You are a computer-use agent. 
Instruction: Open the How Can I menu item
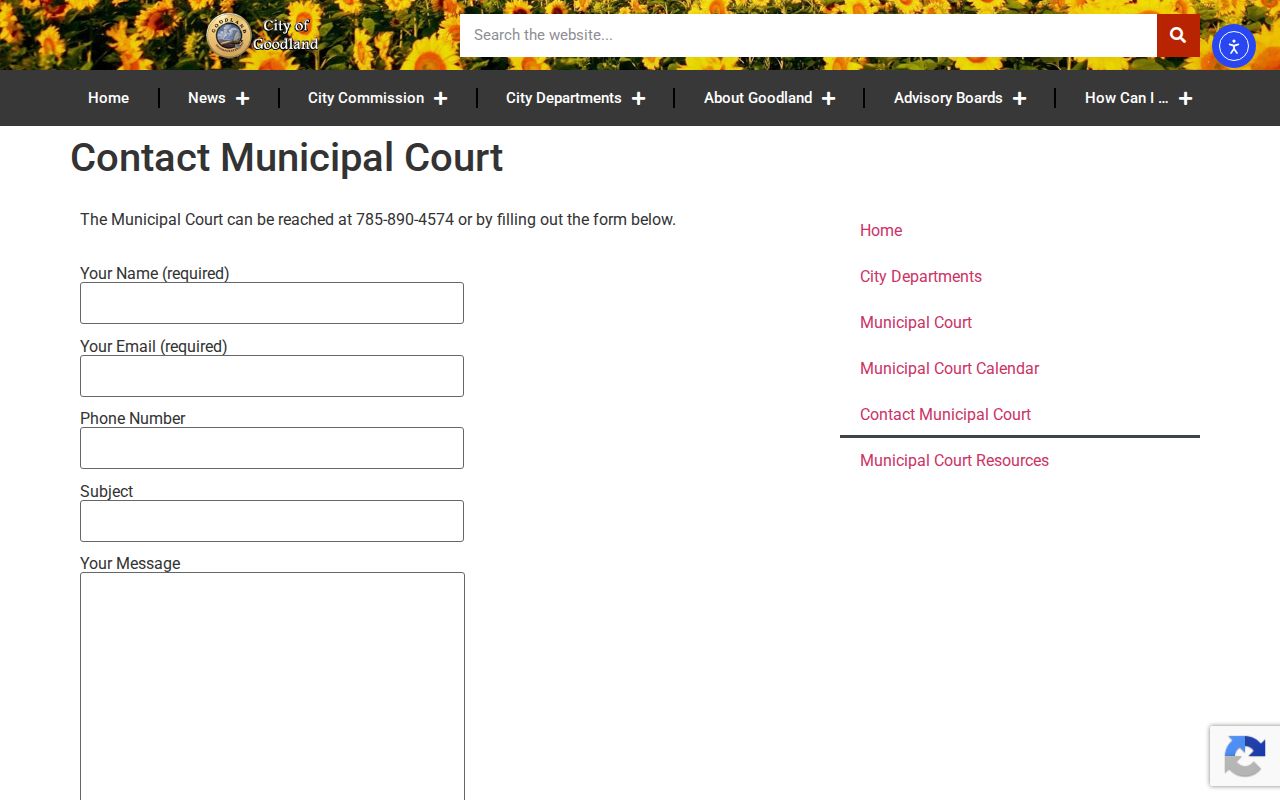pyautogui.click(x=1126, y=98)
